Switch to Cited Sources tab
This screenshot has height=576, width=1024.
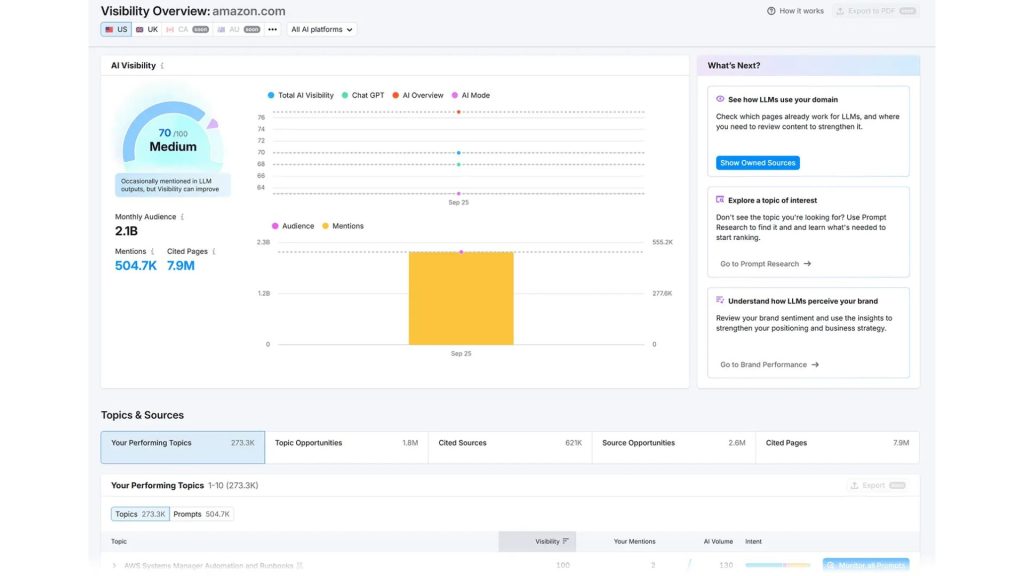[x=510, y=447]
